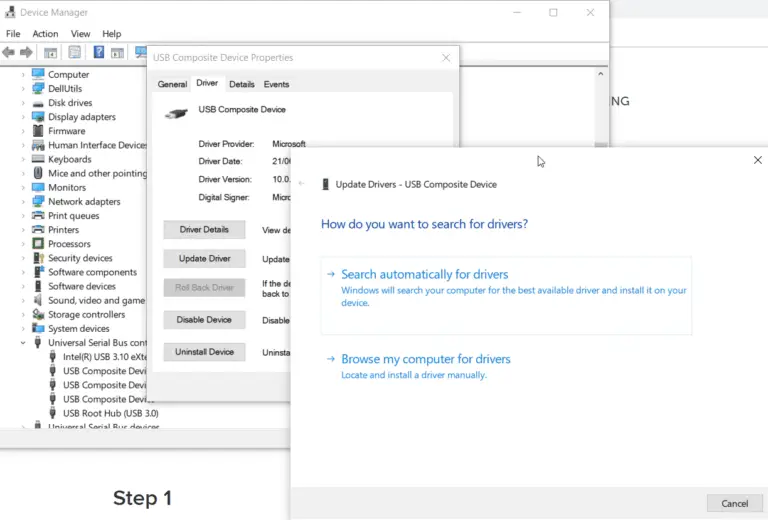Click the scrollbar up arrow in Device Manager
The width and height of the screenshot is (768, 520).
pos(600,74)
